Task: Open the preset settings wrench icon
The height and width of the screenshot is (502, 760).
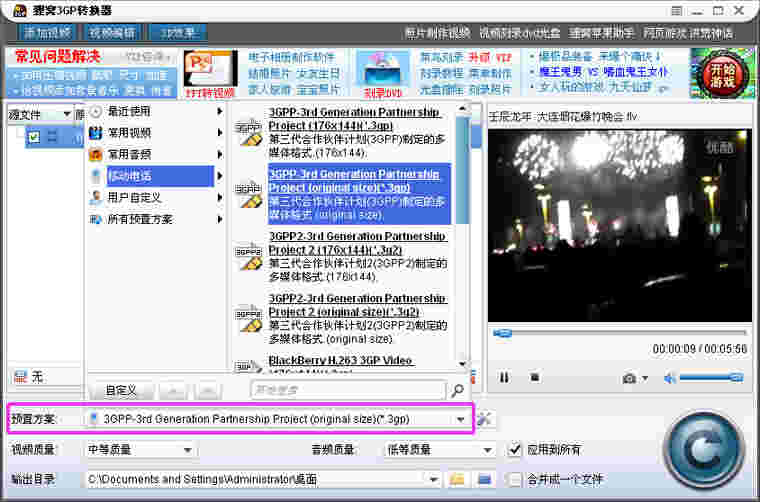Action: pyautogui.click(x=485, y=419)
